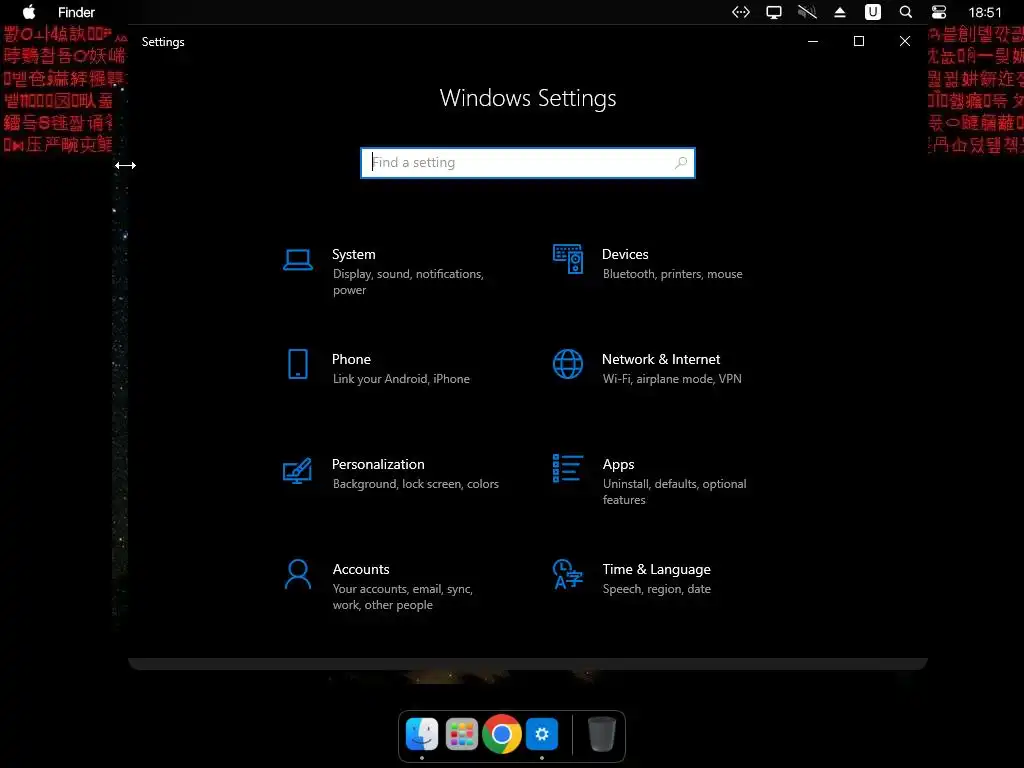Click 'Display, sound, notifications, power' description
This screenshot has width=1024, height=768.
(408, 281)
